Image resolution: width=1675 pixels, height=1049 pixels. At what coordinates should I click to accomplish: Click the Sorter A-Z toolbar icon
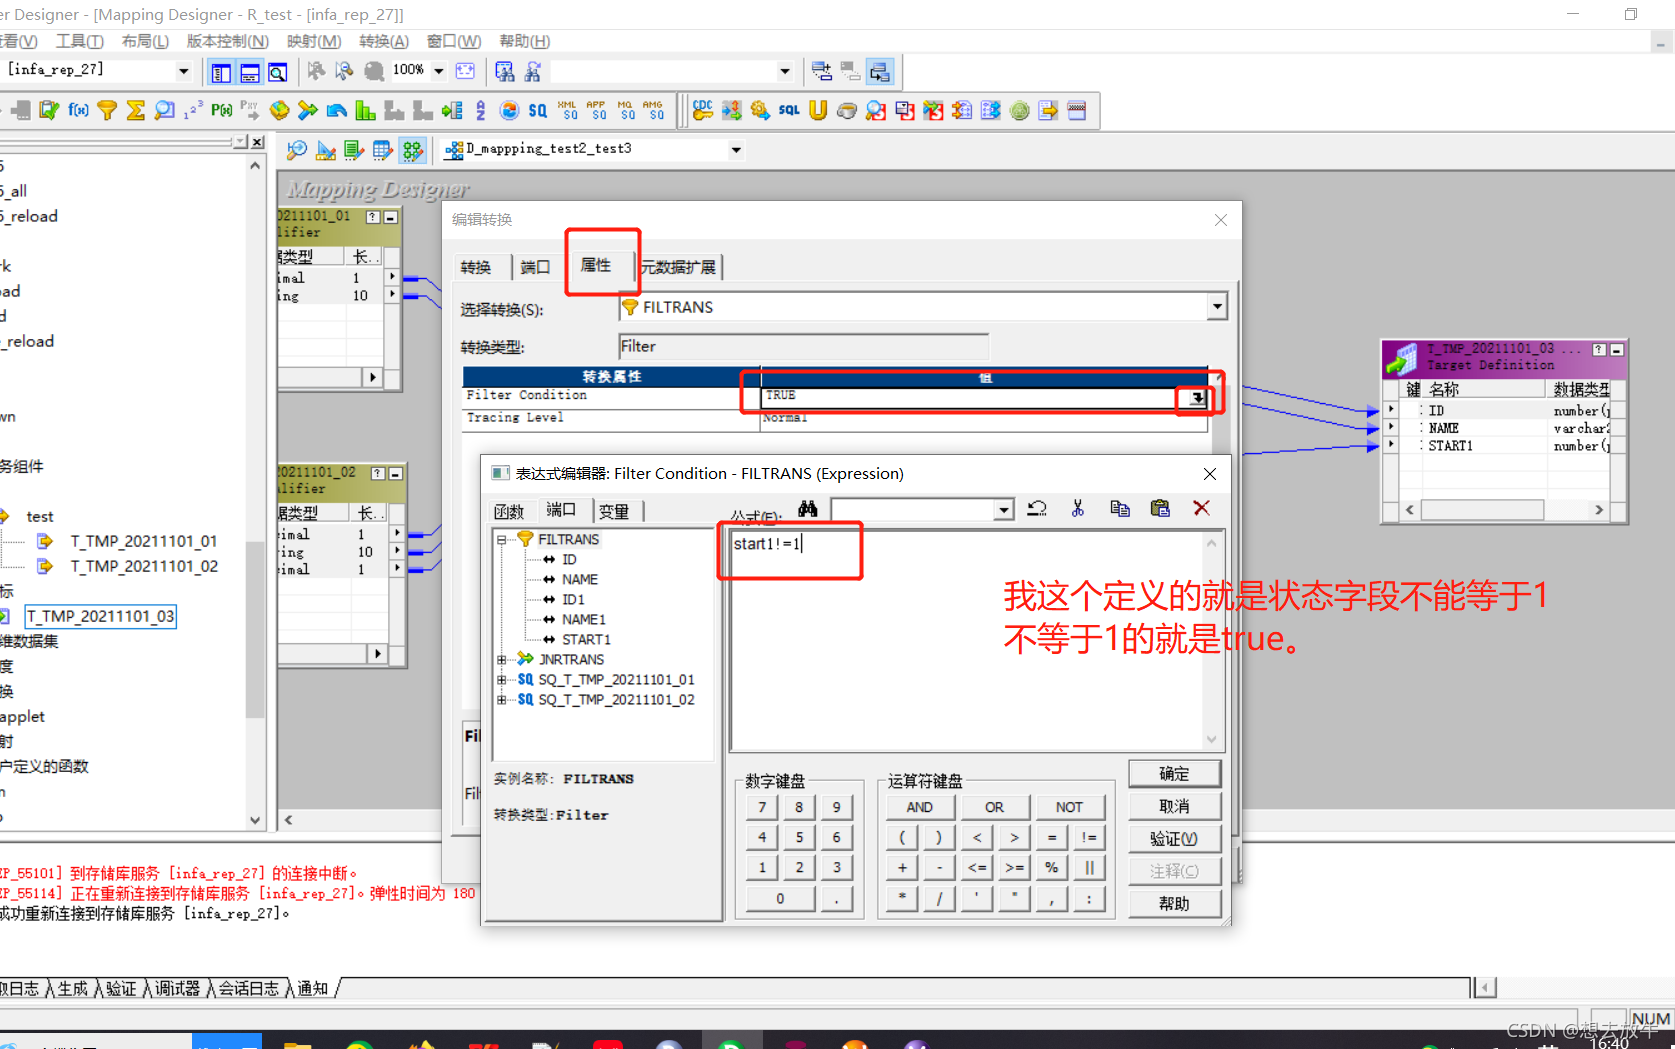click(x=481, y=110)
